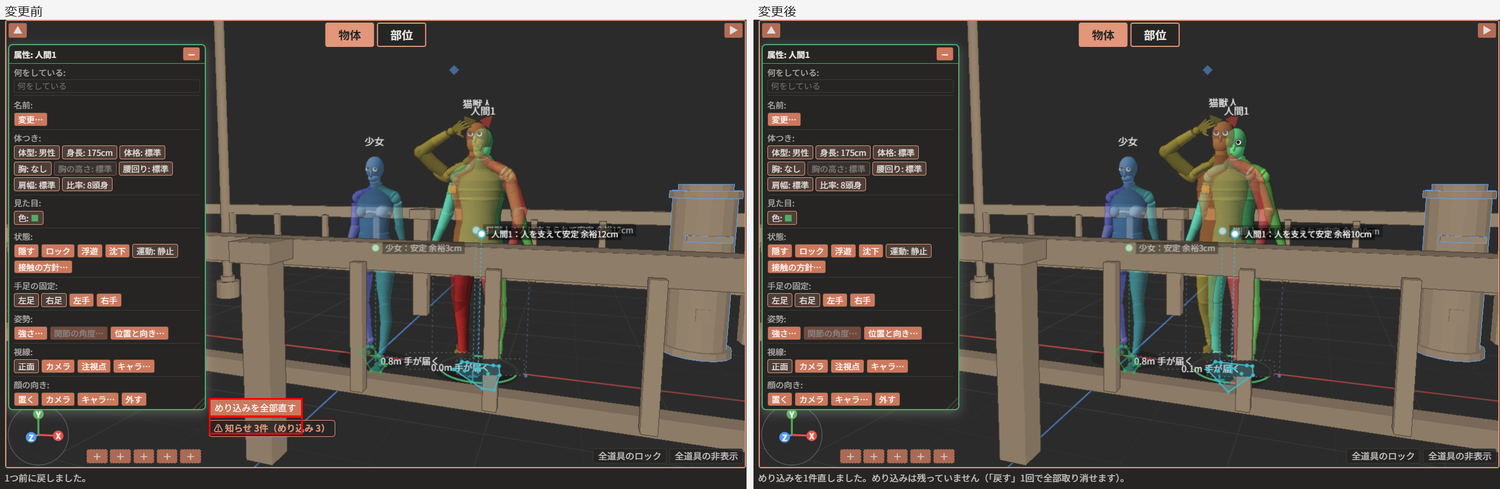This screenshot has width=1500, height=489.
Task: Open 肩幅: 標準 selector in 変更後 panel
Action: coord(790,185)
